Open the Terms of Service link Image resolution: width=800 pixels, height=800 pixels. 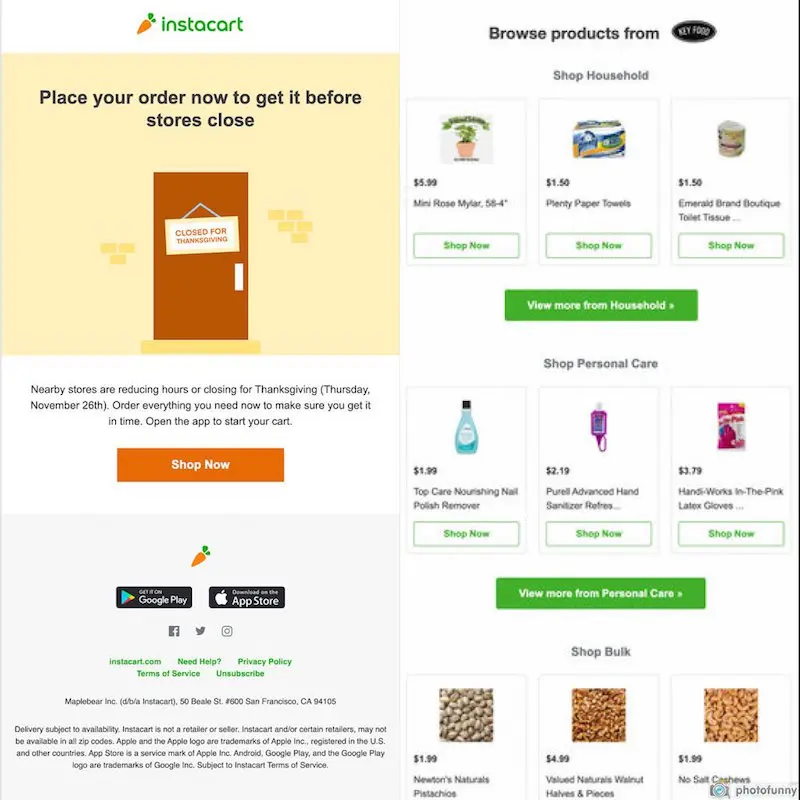click(169, 673)
